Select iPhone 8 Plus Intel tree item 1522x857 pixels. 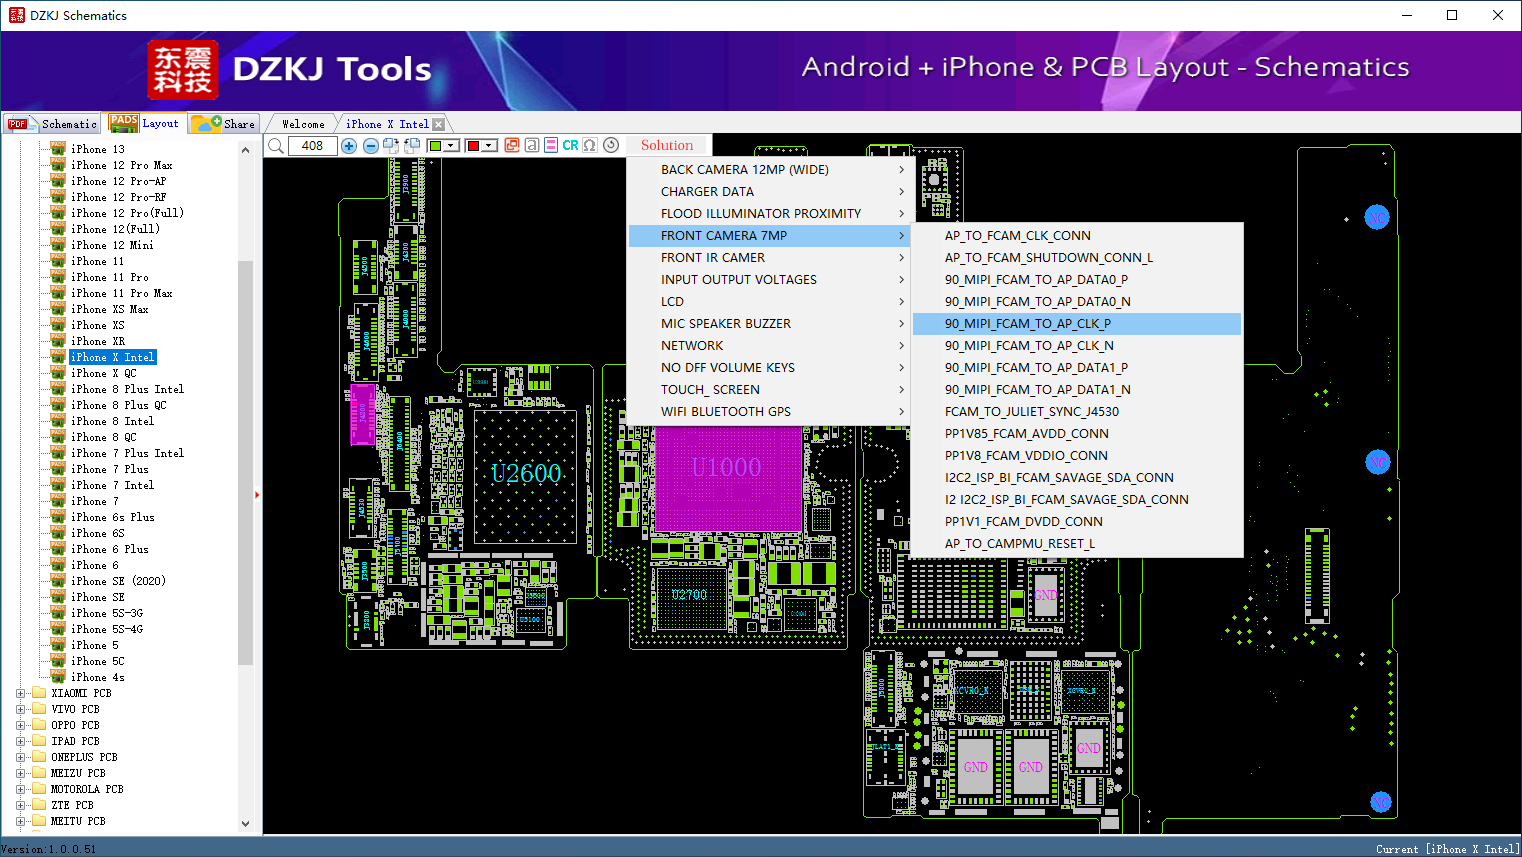[x=127, y=389]
